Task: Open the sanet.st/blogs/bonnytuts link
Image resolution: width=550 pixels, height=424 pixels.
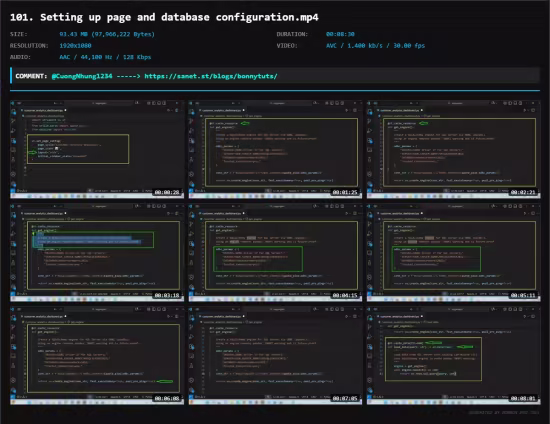Action: [x=211, y=76]
